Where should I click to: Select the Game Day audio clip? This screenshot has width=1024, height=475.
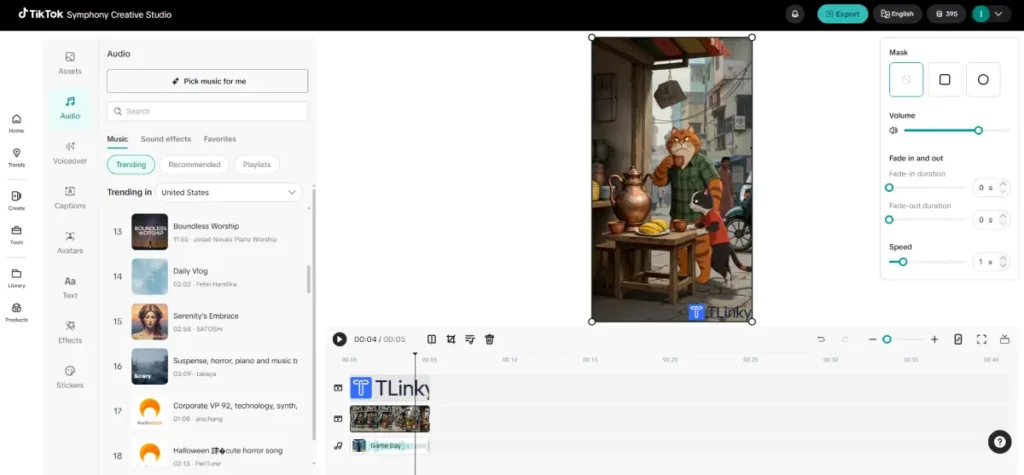click(x=389, y=446)
